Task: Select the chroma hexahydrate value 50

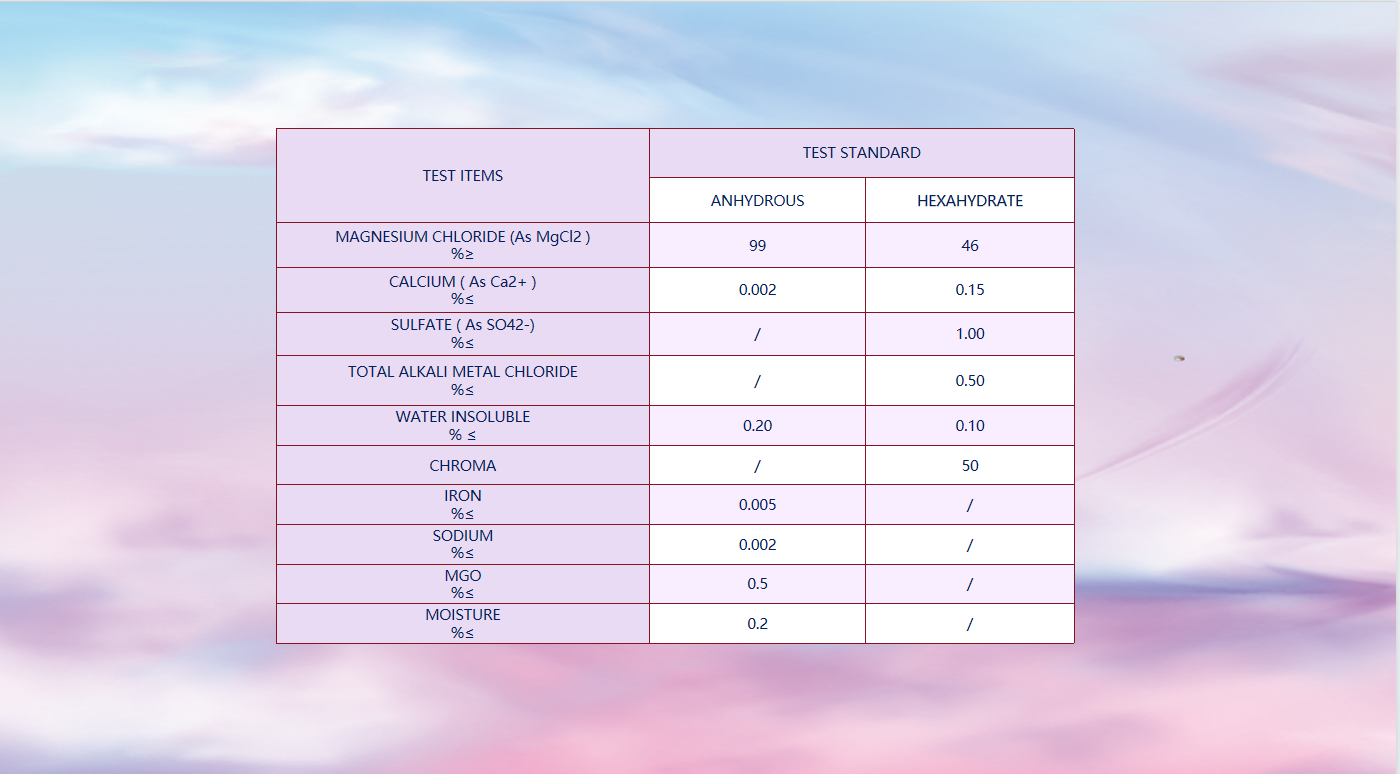Action: [969, 466]
